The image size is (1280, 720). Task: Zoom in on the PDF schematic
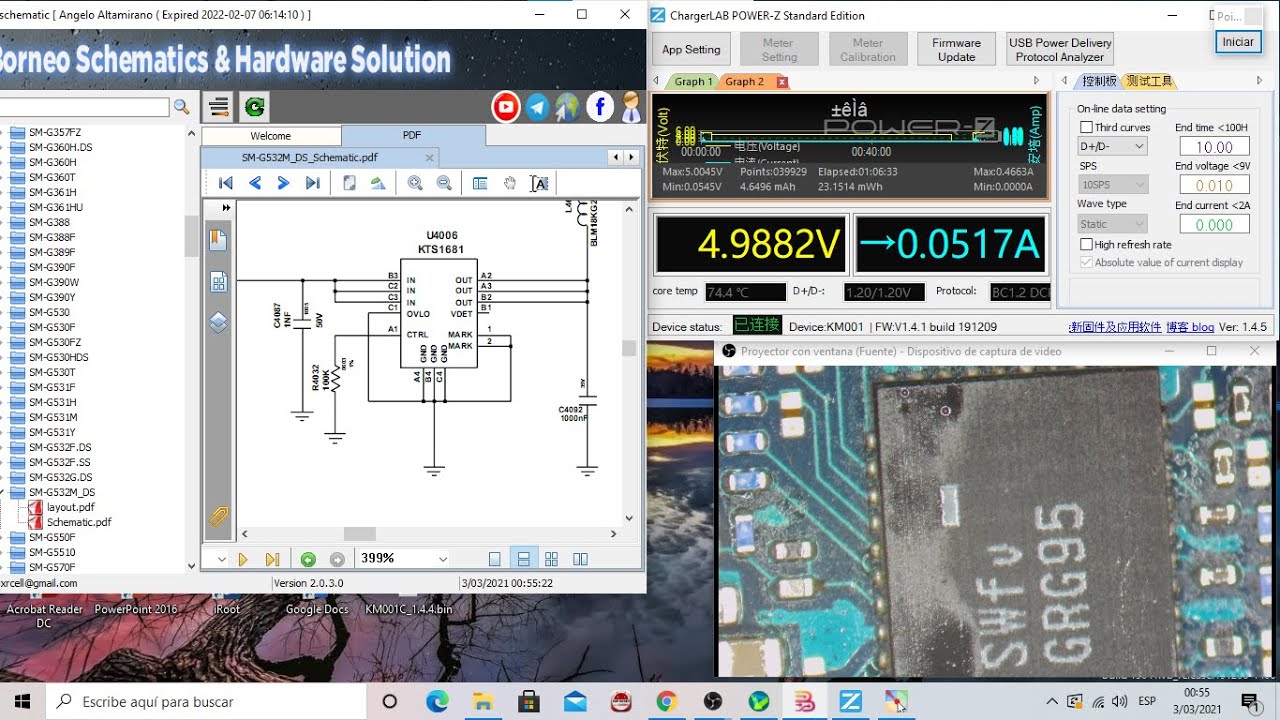point(415,183)
